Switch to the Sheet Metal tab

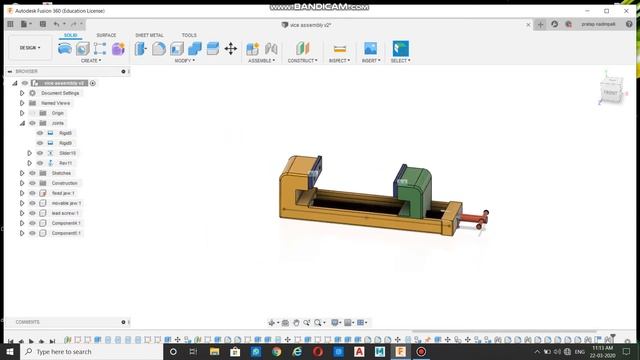tap(149, 36)
